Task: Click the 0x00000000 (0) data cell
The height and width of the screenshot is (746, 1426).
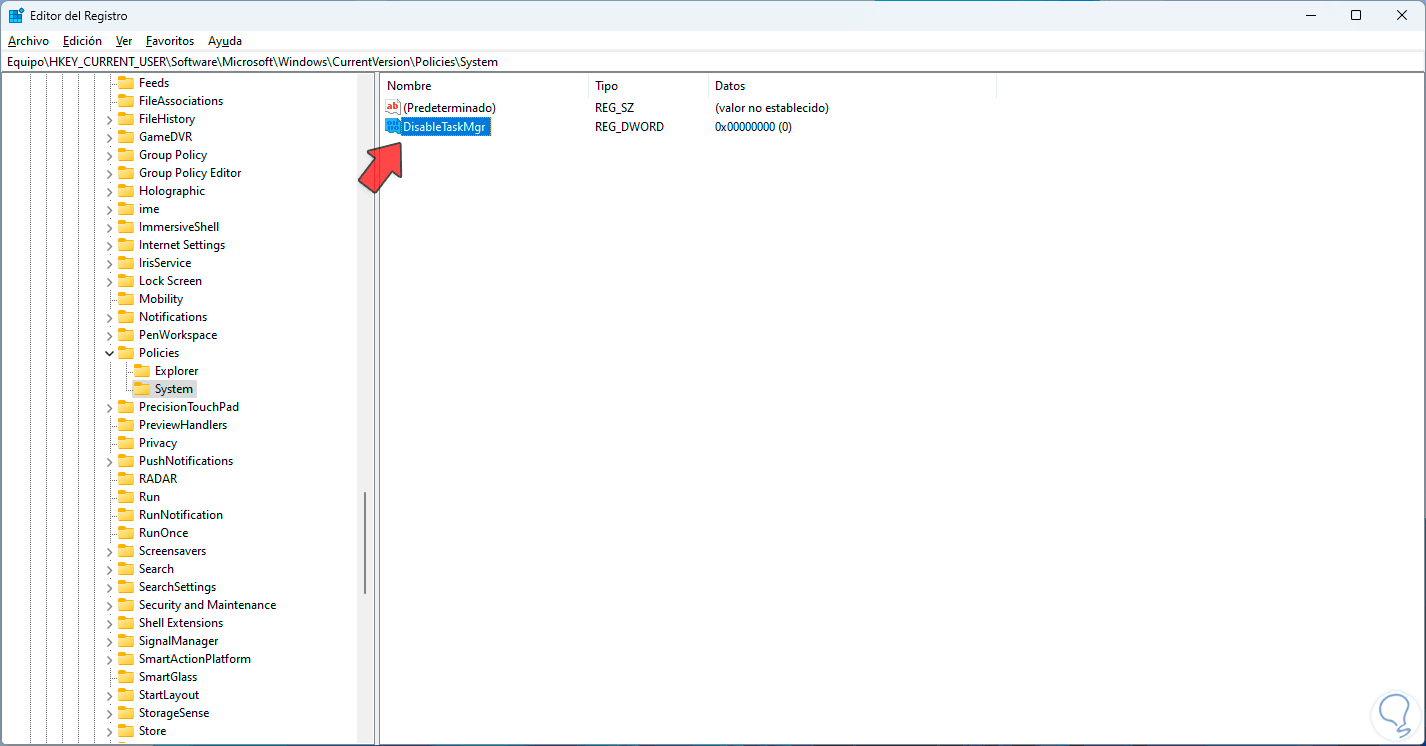Action: point(753,127)
